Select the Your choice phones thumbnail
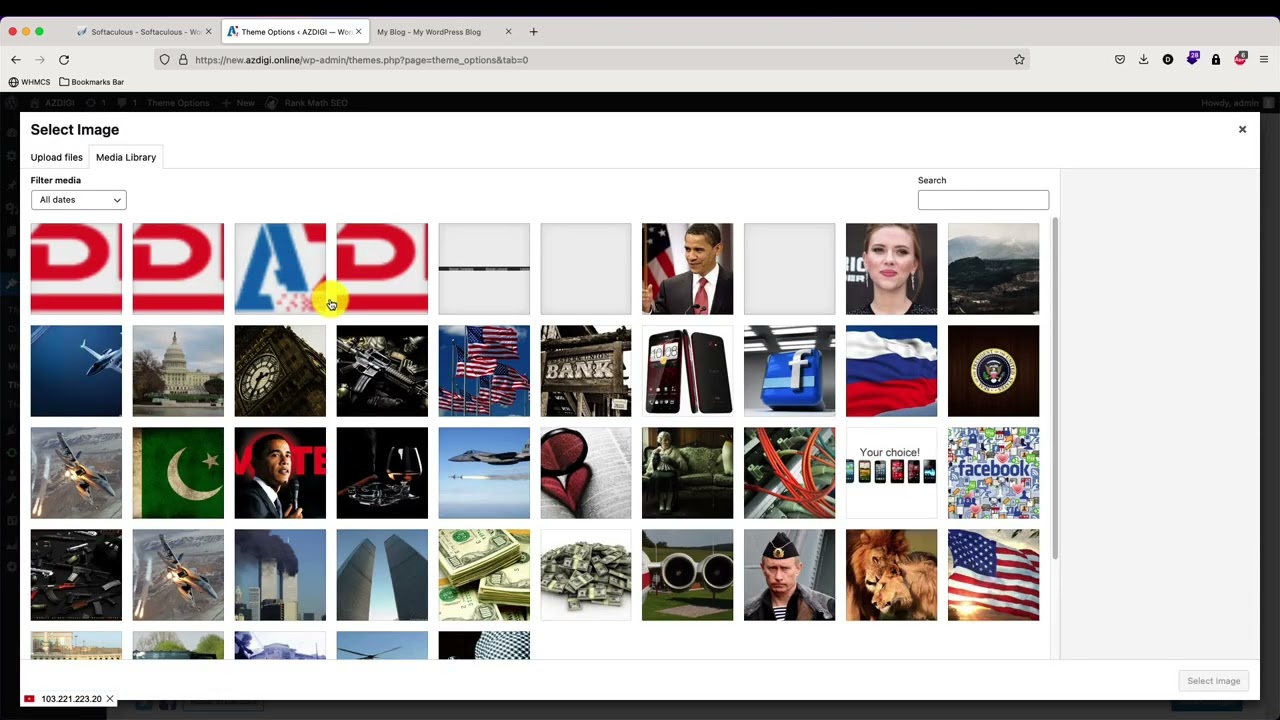 point(891,473)
